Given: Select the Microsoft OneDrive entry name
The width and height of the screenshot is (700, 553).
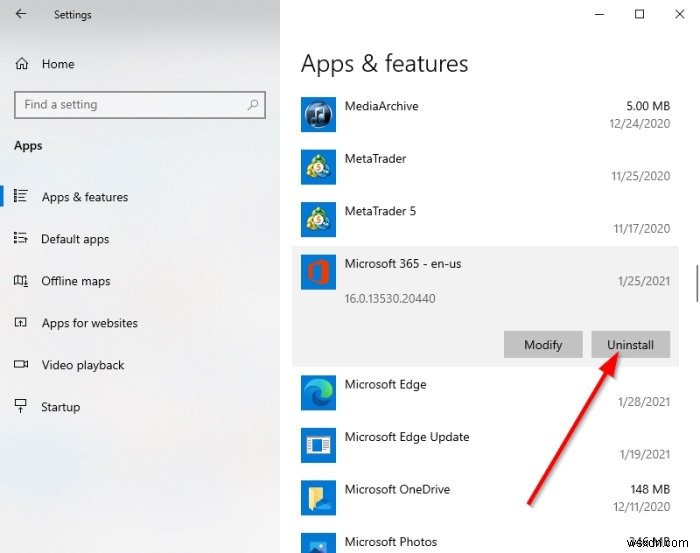Looking at the screenshot, I should (397, 490).
